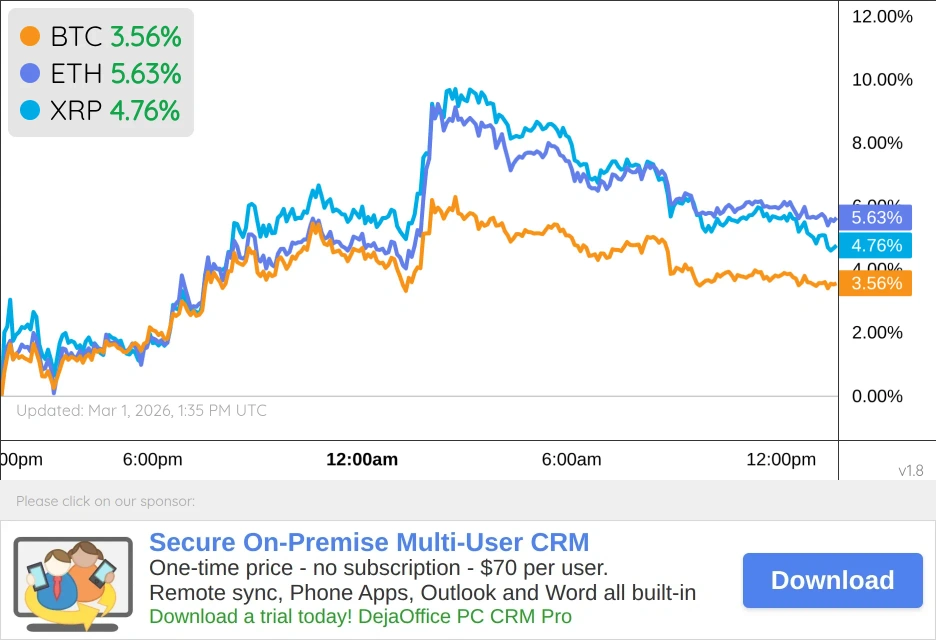Click the blue 4.76% price tag
The image size is (936, 640).
[876, 245]
